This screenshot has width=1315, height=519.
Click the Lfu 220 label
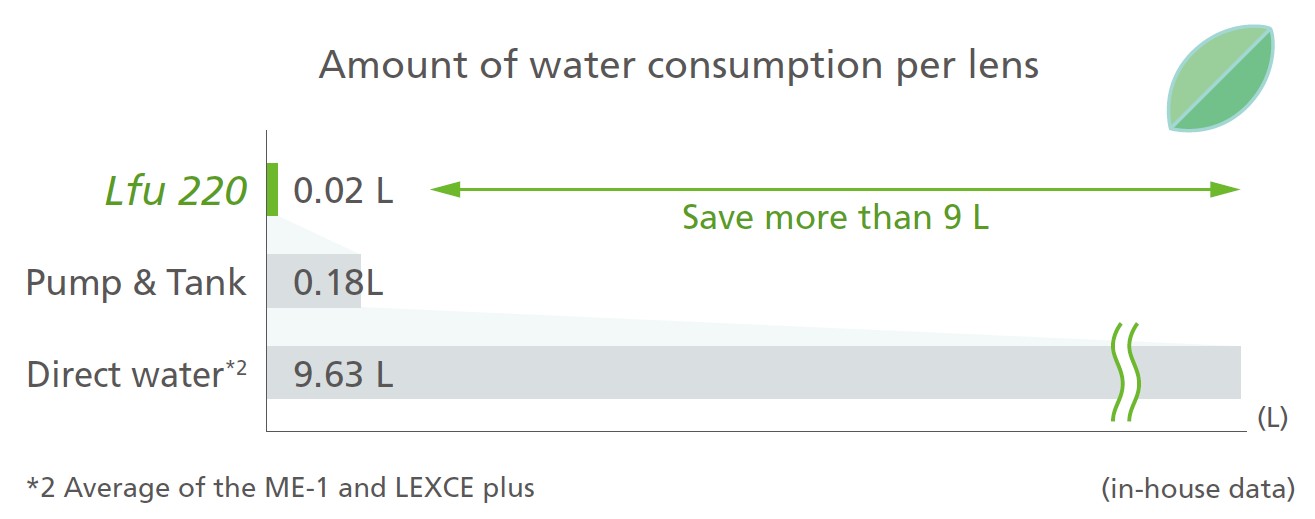pyautogui.click(x=176, y=190)
